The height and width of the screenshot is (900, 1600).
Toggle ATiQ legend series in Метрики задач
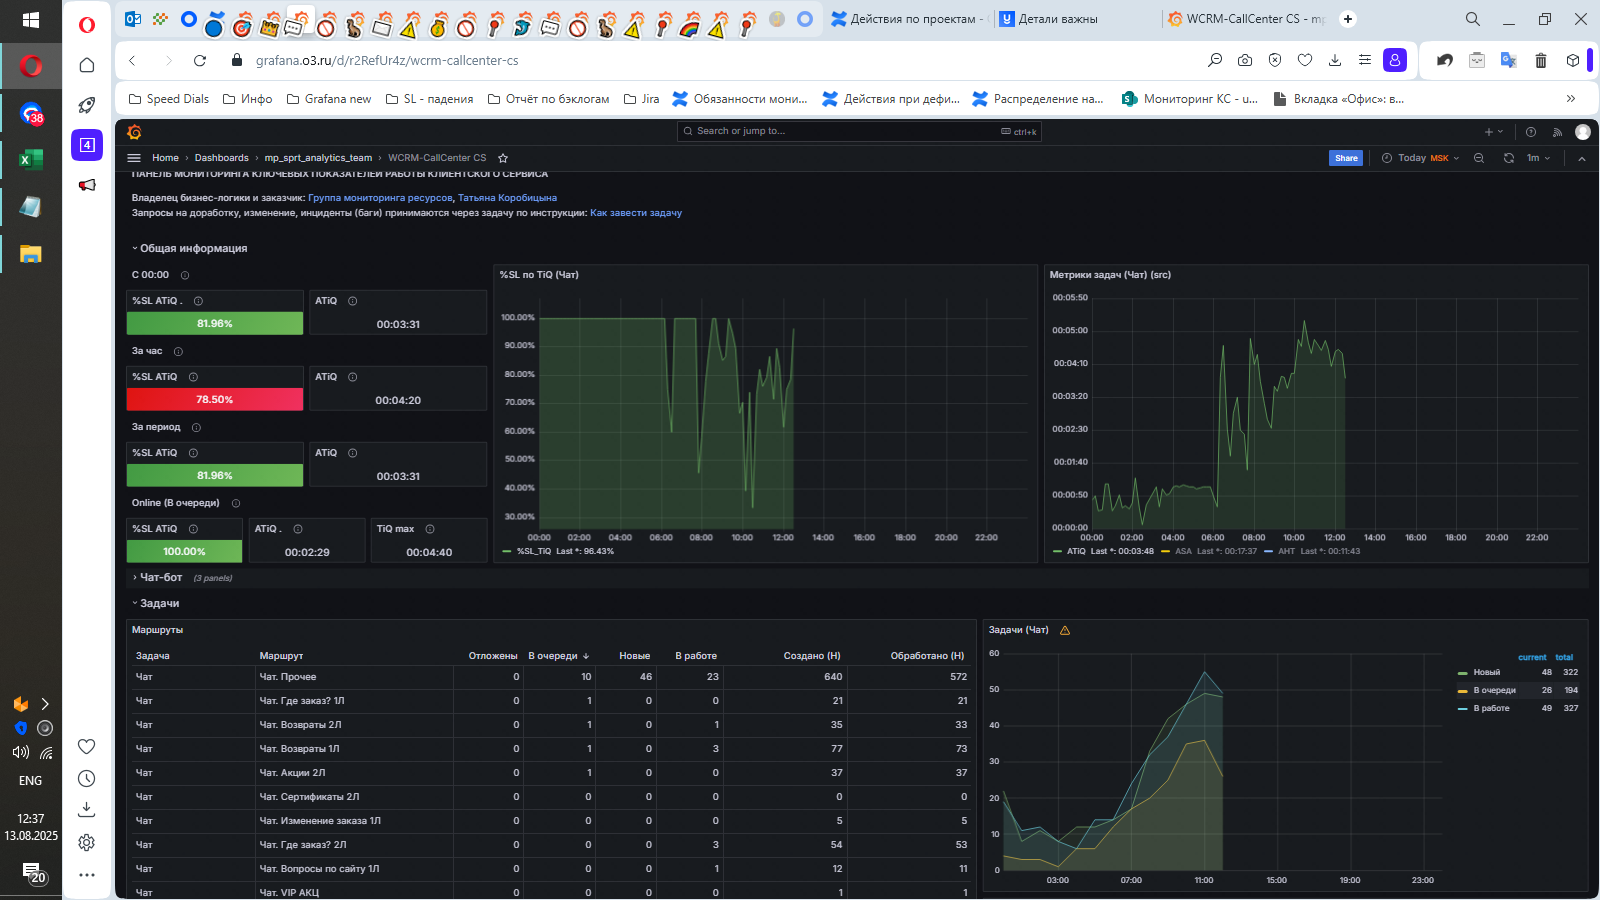click(1076, 551)
